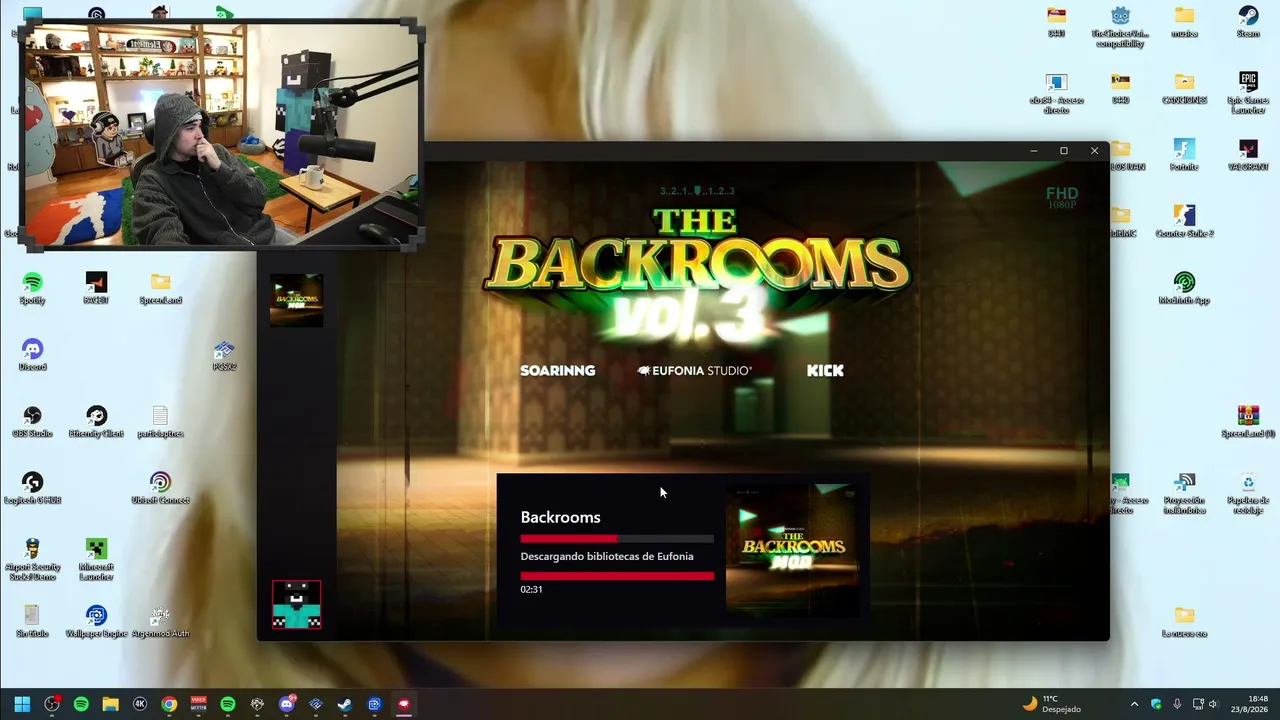Open the weather widget showing 11°C Despejado
1280x720 pixels.
(1051, 704)
